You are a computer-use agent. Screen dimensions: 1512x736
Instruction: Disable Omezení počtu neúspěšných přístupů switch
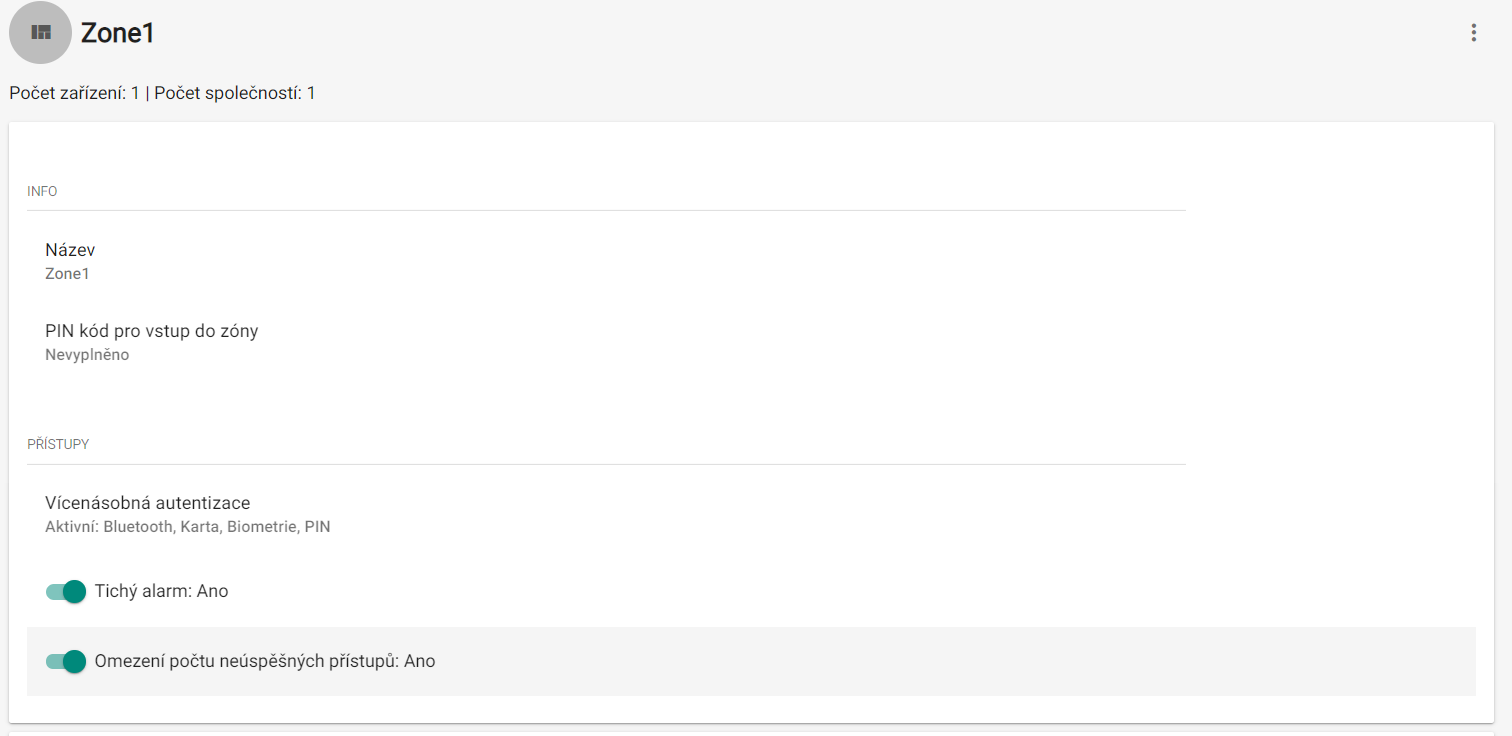point(66,661)
